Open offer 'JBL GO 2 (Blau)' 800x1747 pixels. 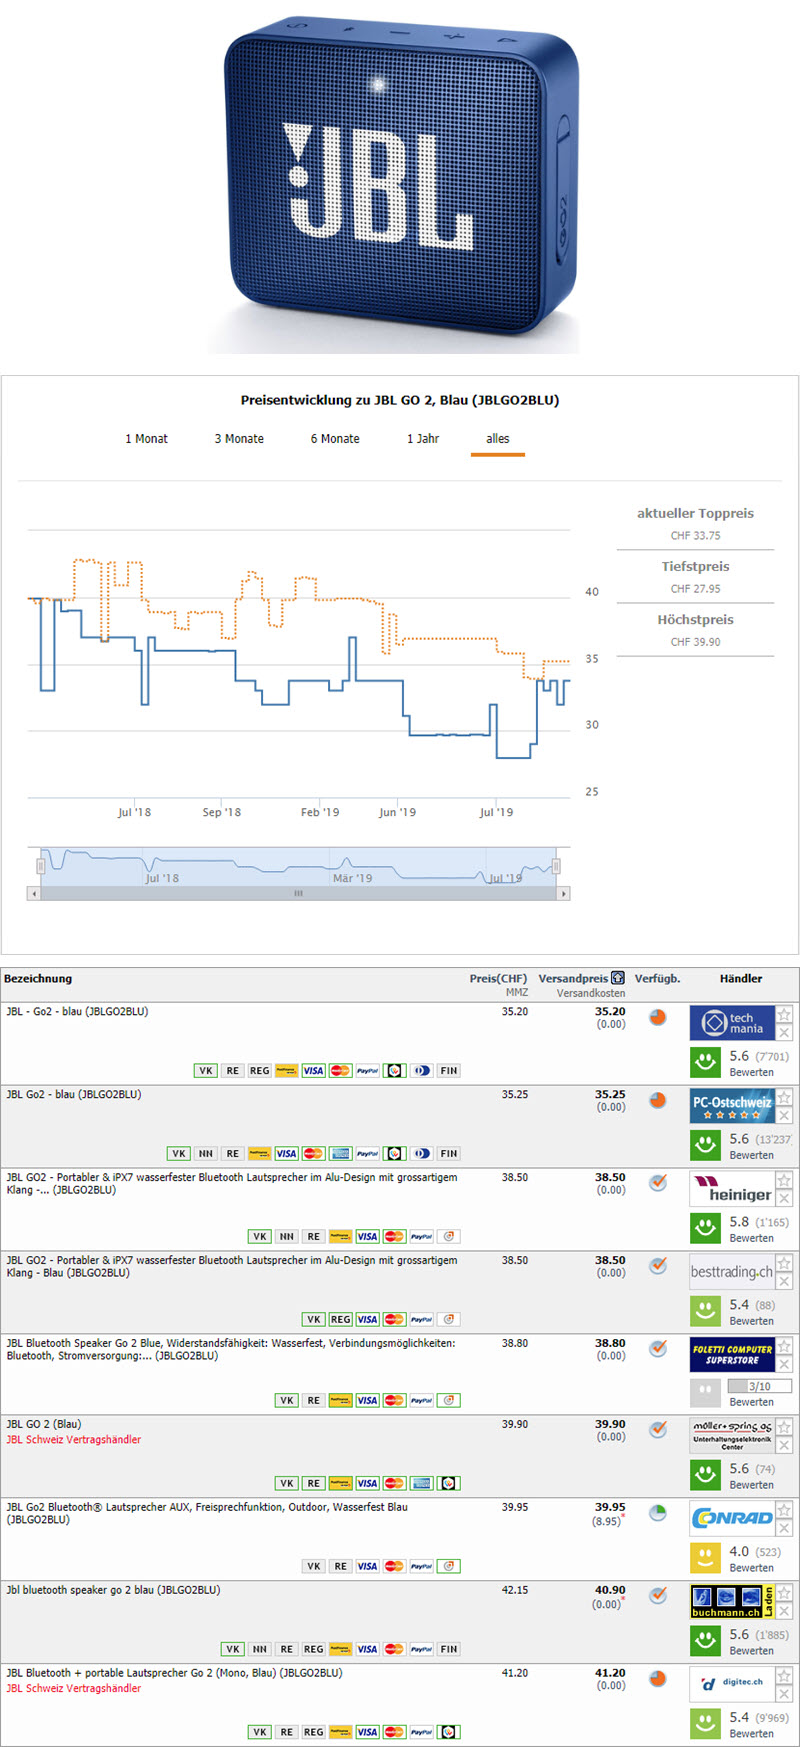click(x=44, y=1424)
